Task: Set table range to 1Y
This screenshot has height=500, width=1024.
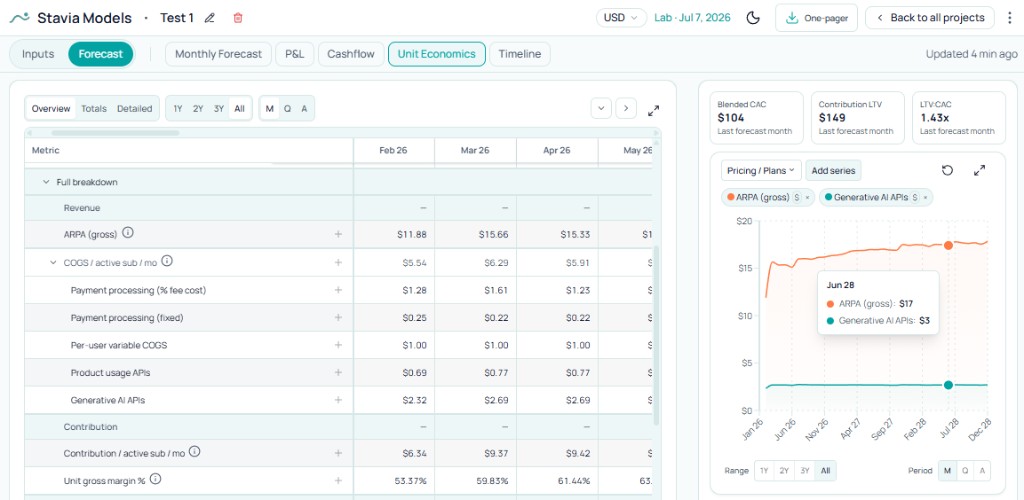Action: (x=178, y=108)
